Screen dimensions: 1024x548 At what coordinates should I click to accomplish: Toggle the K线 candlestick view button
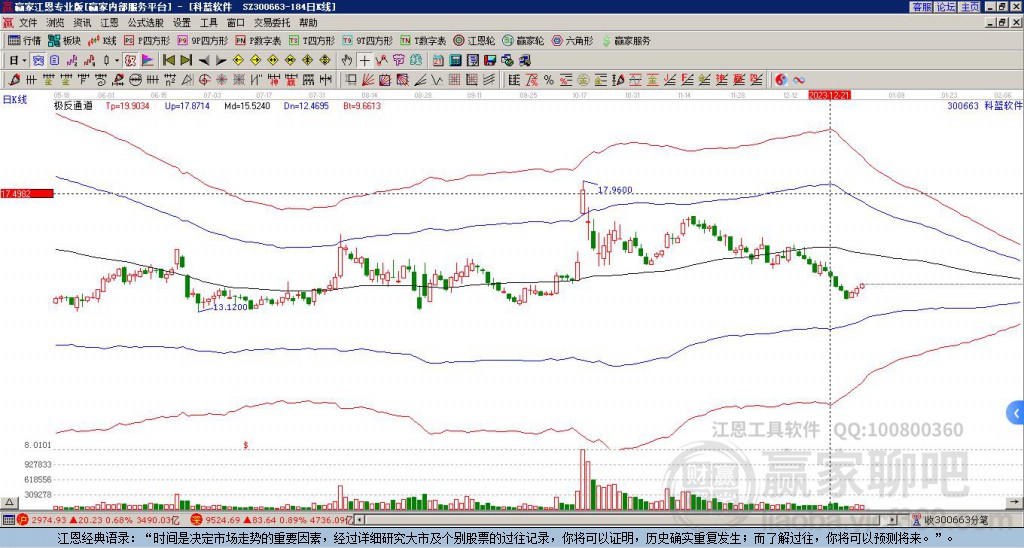(x=103, y=40)
